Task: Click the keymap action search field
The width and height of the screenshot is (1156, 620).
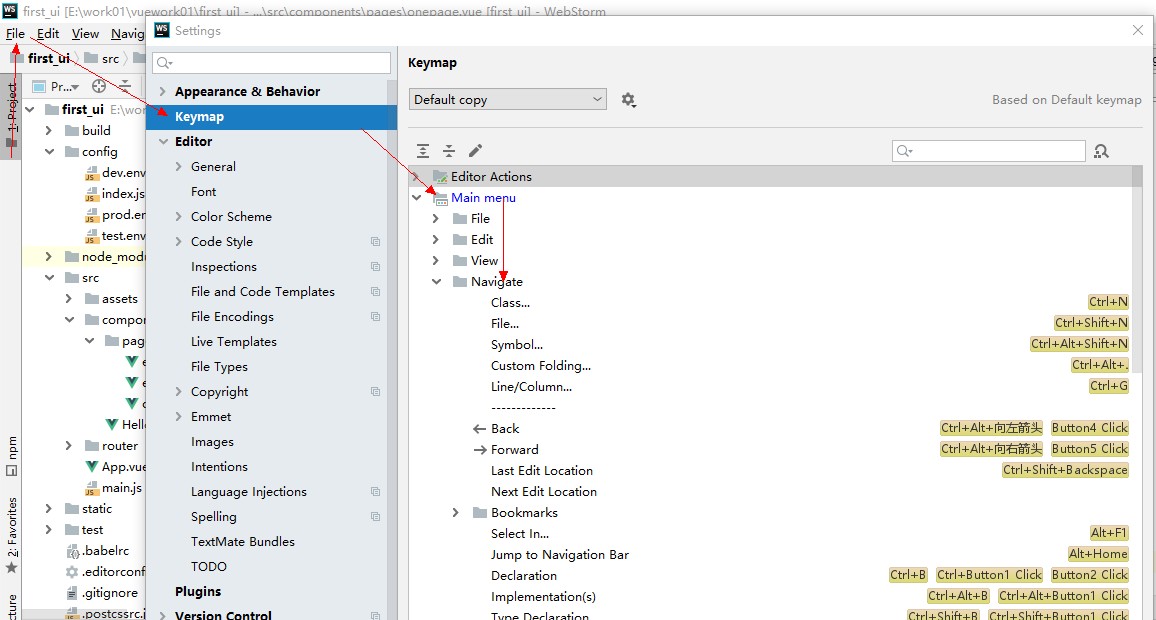Action: (989, 151)
